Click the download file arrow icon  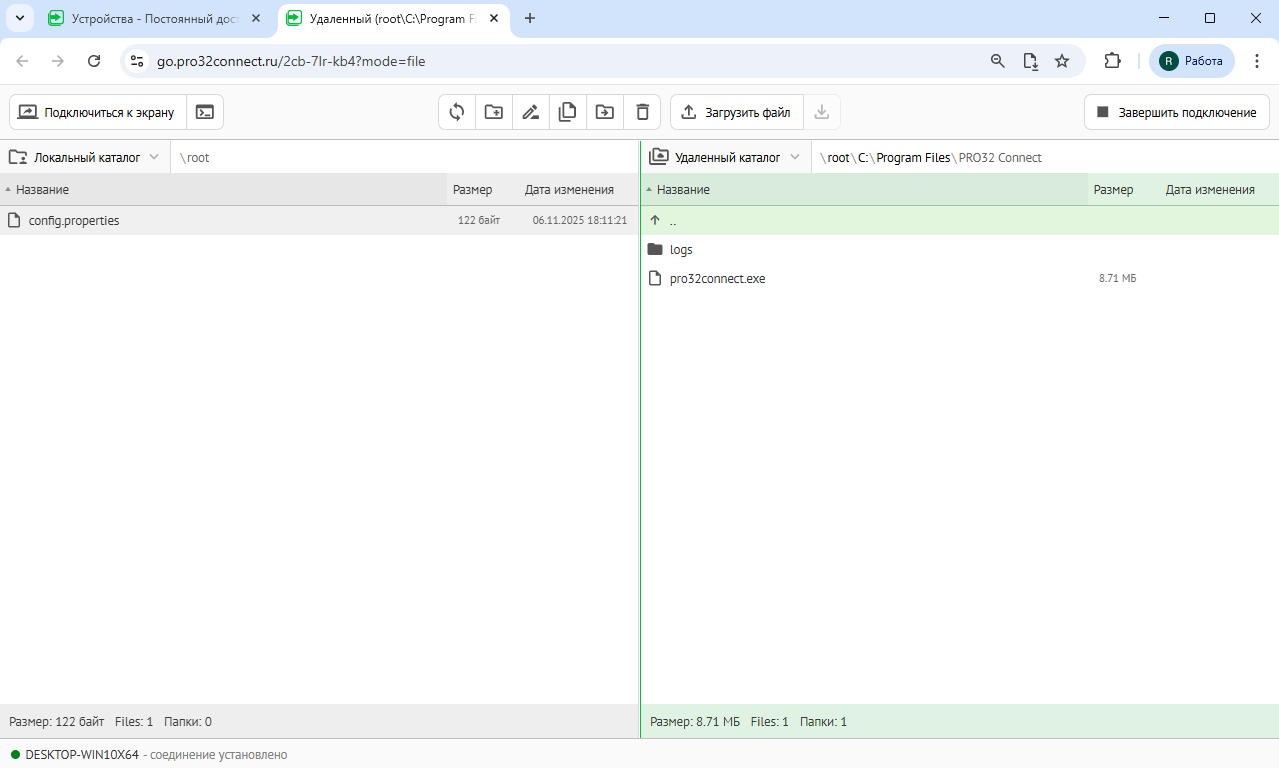click(x=822, y=112)
